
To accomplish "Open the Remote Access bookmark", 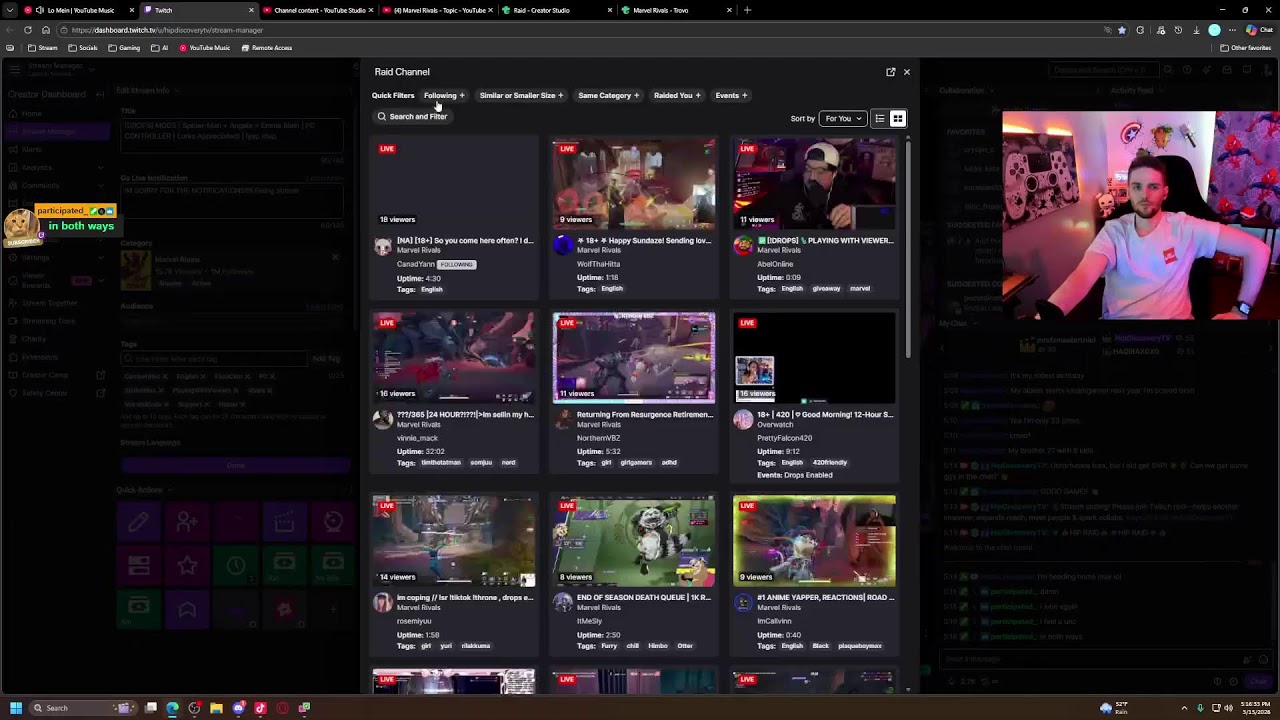I will point(267,48).
